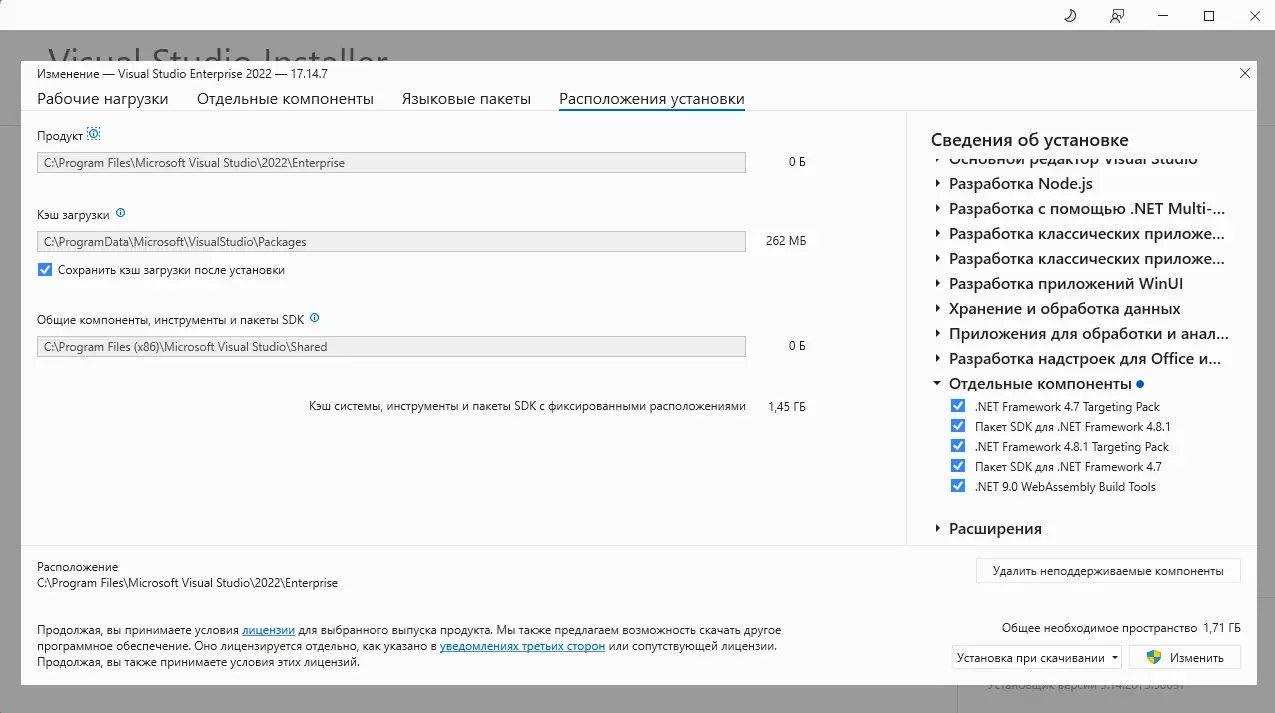Open the Установка при скачивании dropdown

[1036, 657]
